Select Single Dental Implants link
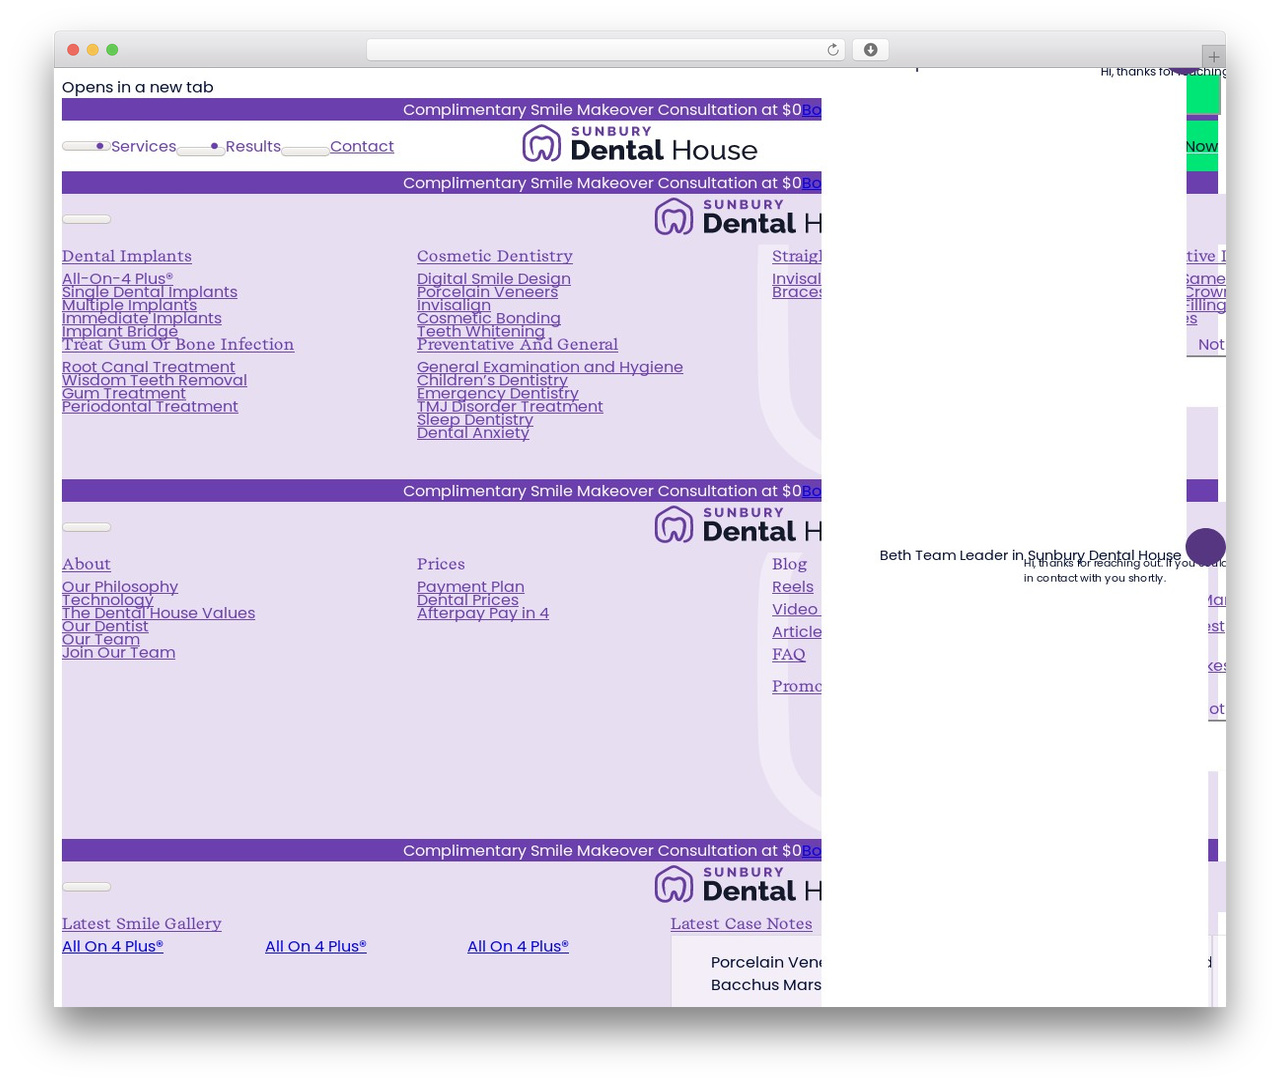This screenshot has width=1280, height=1084. [x=150, y=292]
